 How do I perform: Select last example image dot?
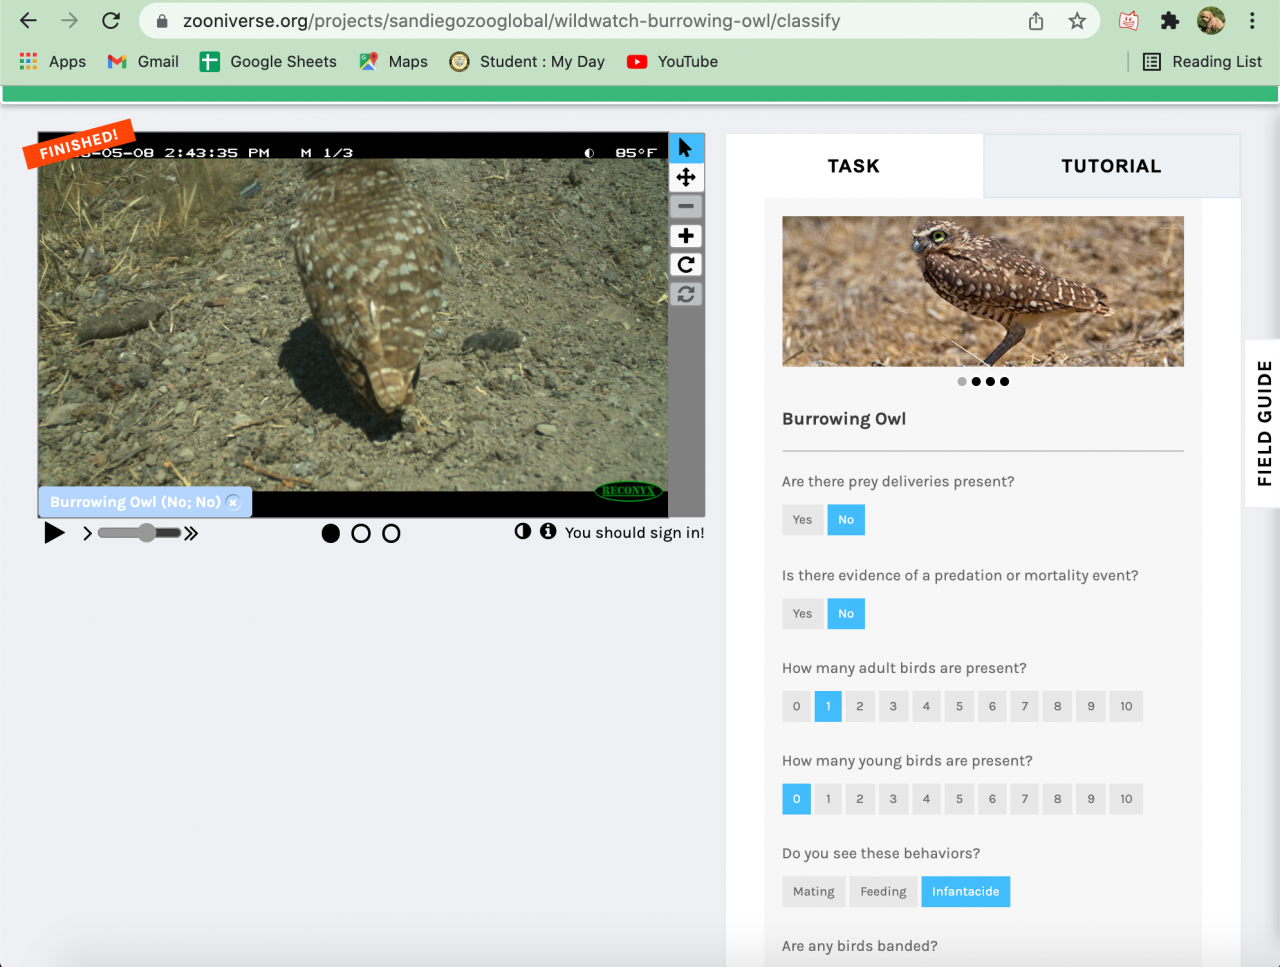coord(1004,381)
